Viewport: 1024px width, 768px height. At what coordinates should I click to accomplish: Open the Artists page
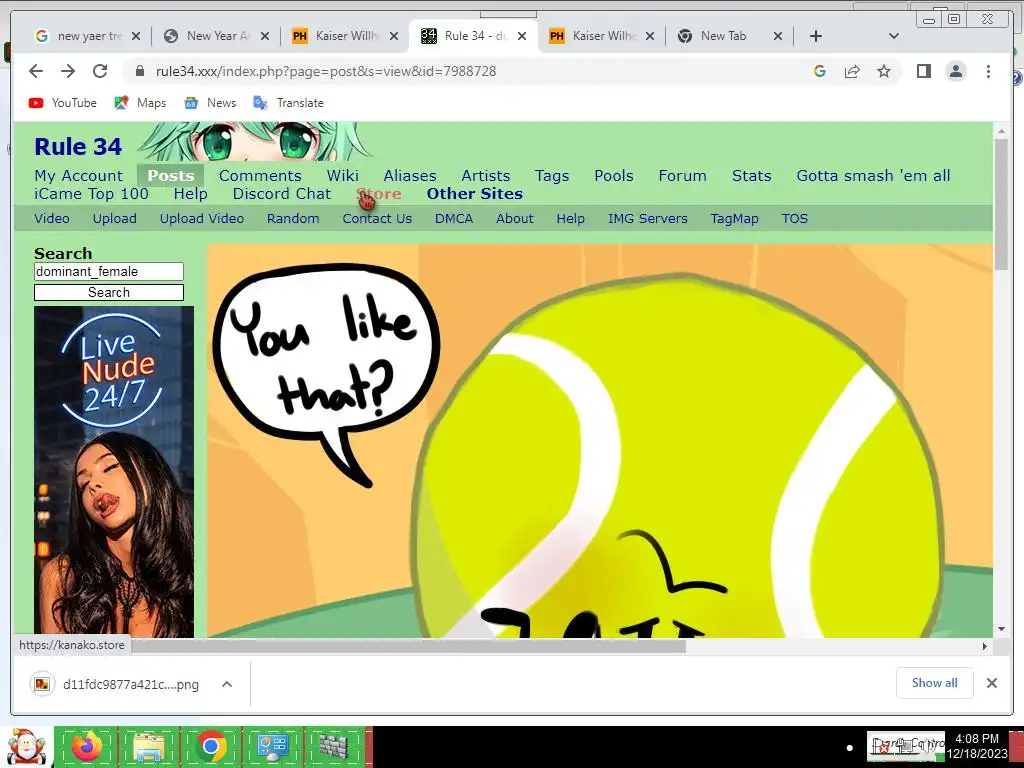[485, 176]
